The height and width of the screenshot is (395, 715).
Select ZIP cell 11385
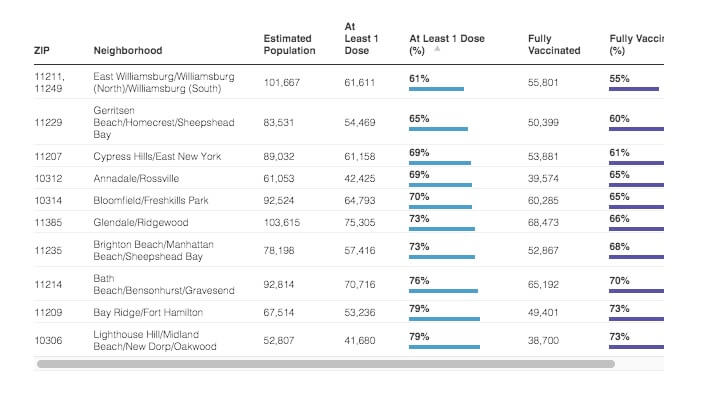48,223
